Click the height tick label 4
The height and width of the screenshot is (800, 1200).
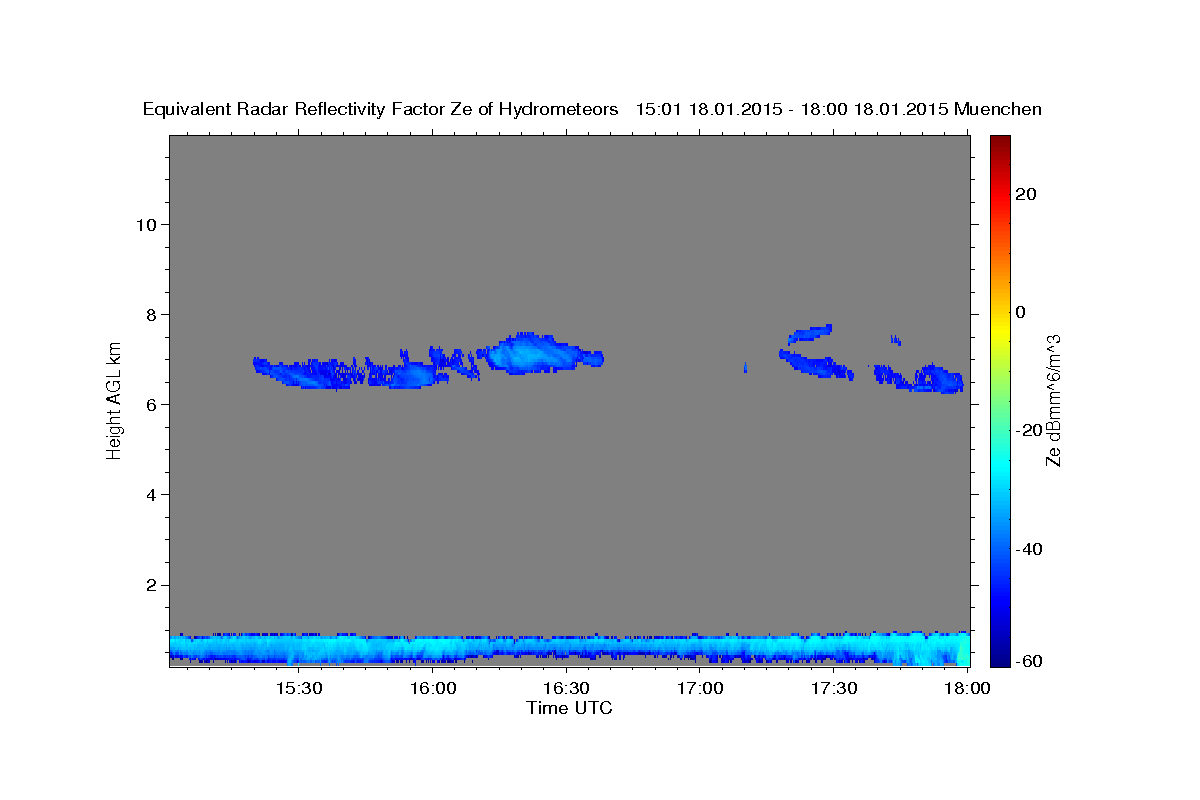(x=149, y=494)
